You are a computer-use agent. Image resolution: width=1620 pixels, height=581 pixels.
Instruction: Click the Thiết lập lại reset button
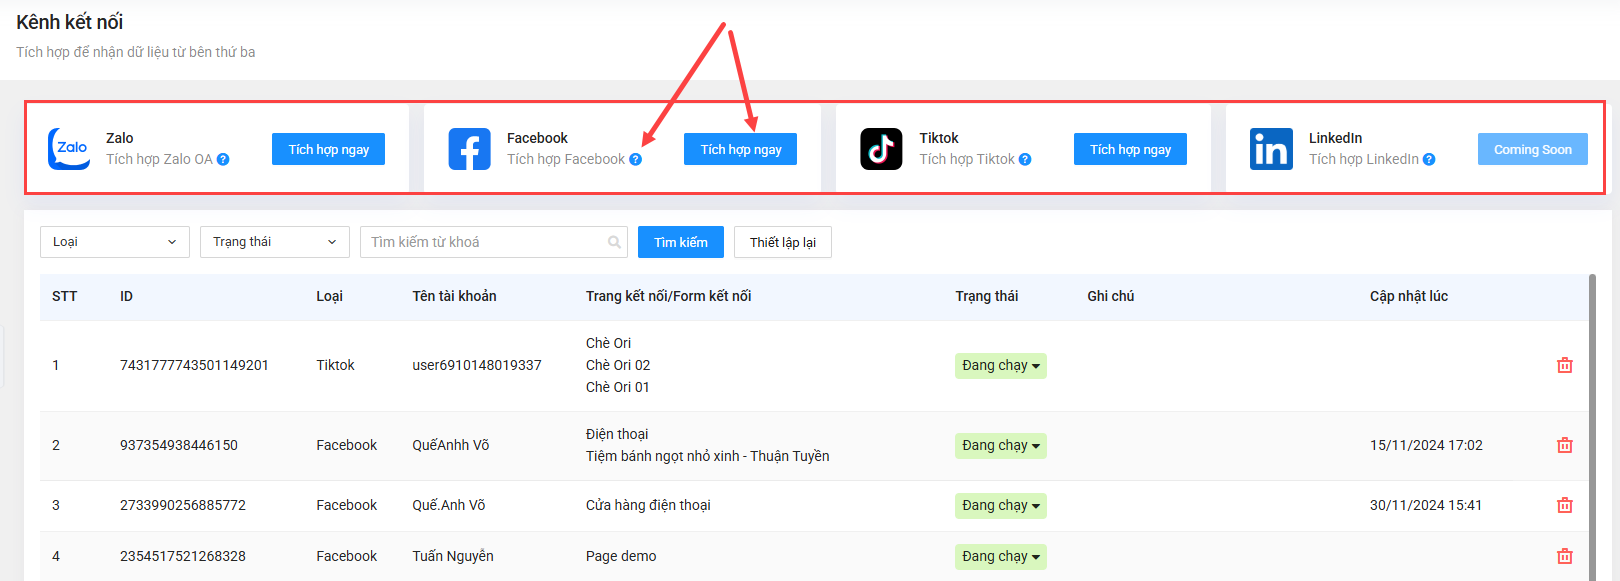783,242
